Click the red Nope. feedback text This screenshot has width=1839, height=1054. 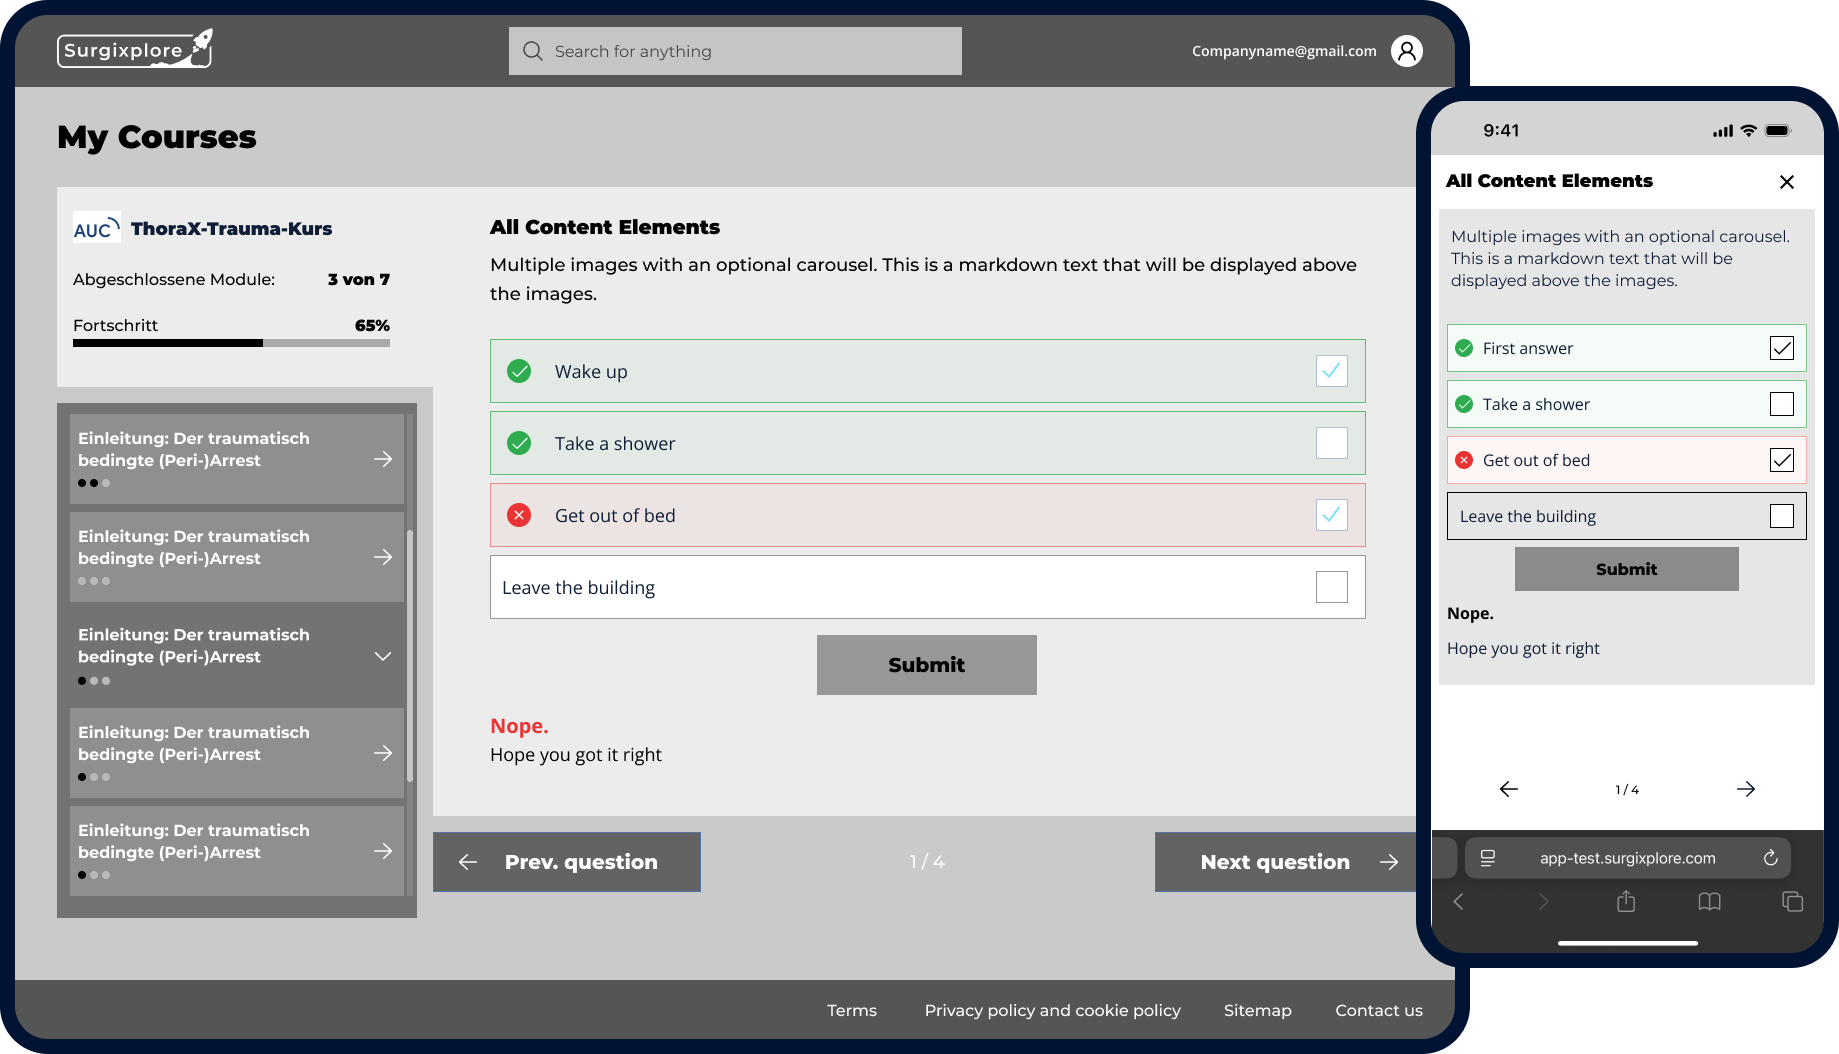(x=519, y=726)
